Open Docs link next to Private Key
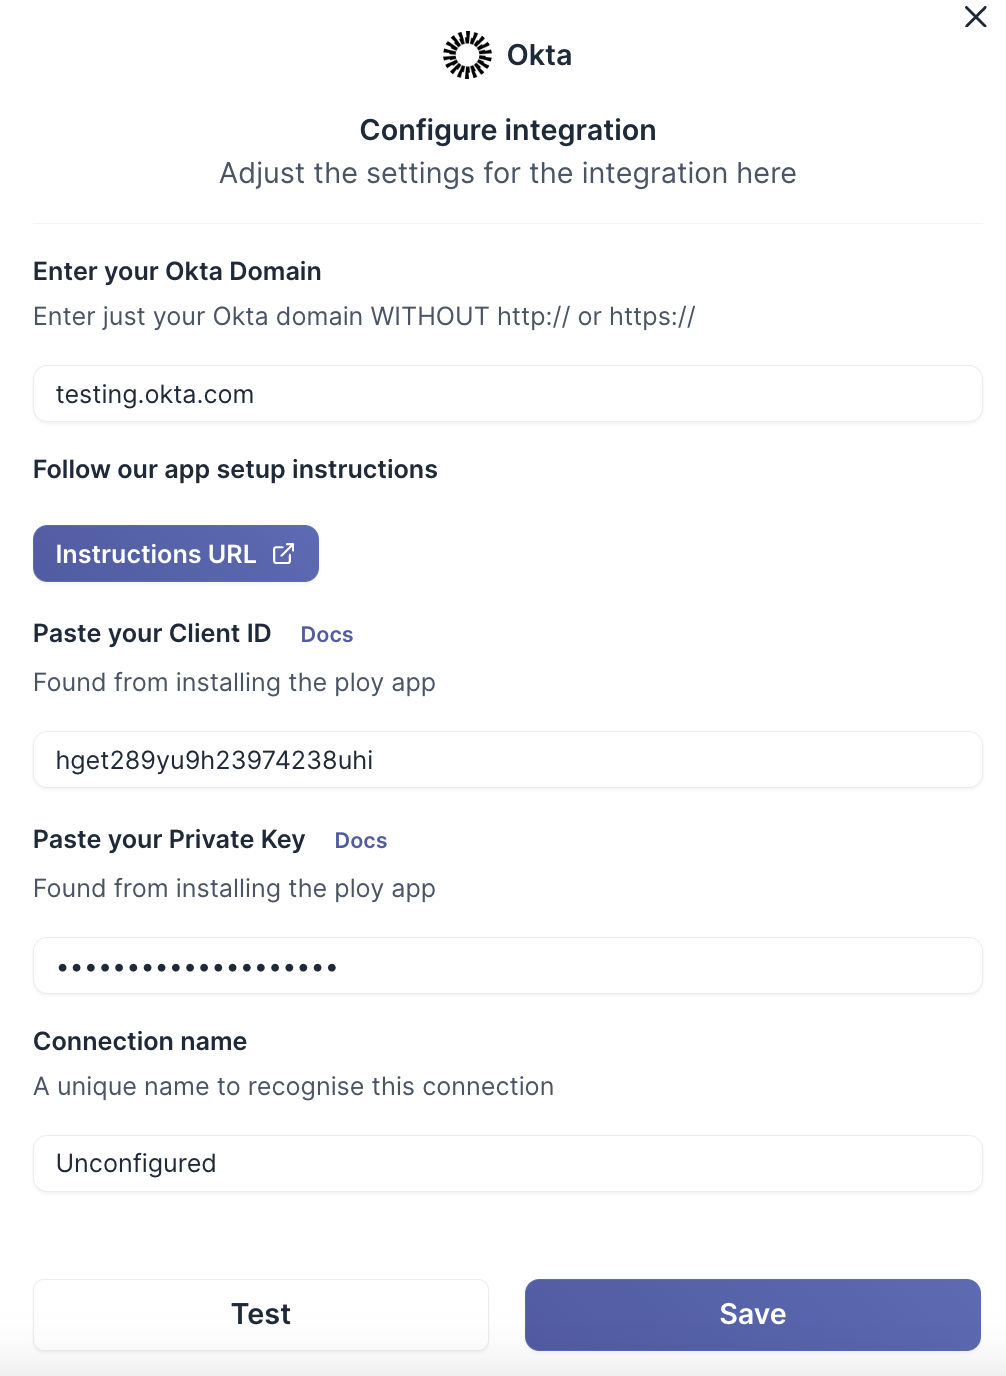 click(x=361, y=841)
